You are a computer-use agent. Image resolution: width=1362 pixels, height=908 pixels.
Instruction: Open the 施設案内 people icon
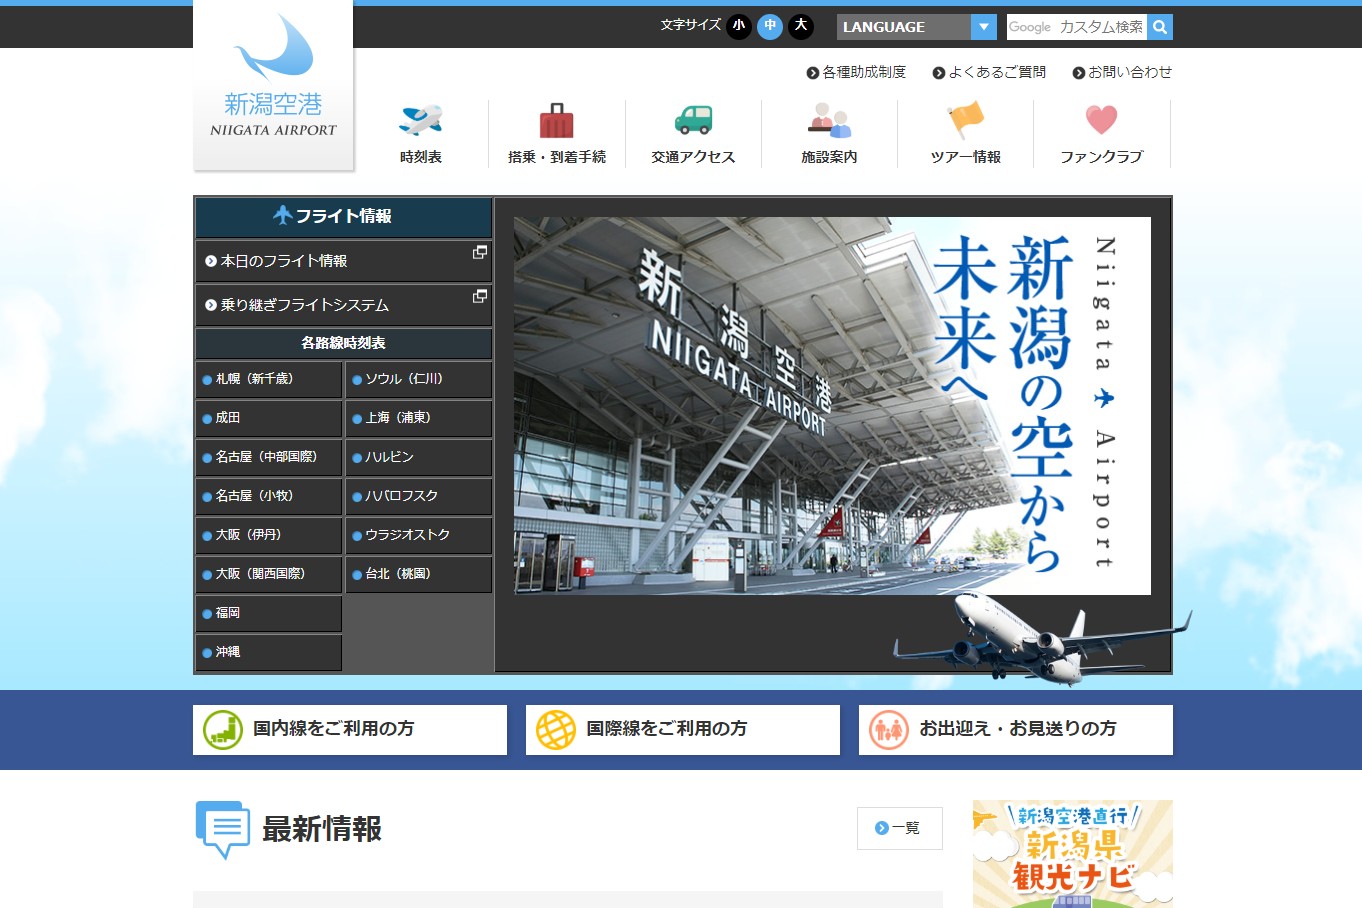tap(829, 120)
